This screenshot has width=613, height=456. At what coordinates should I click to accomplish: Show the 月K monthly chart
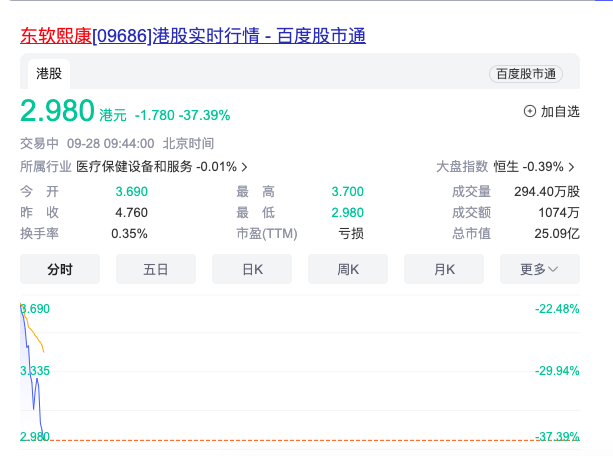point(444,269)
